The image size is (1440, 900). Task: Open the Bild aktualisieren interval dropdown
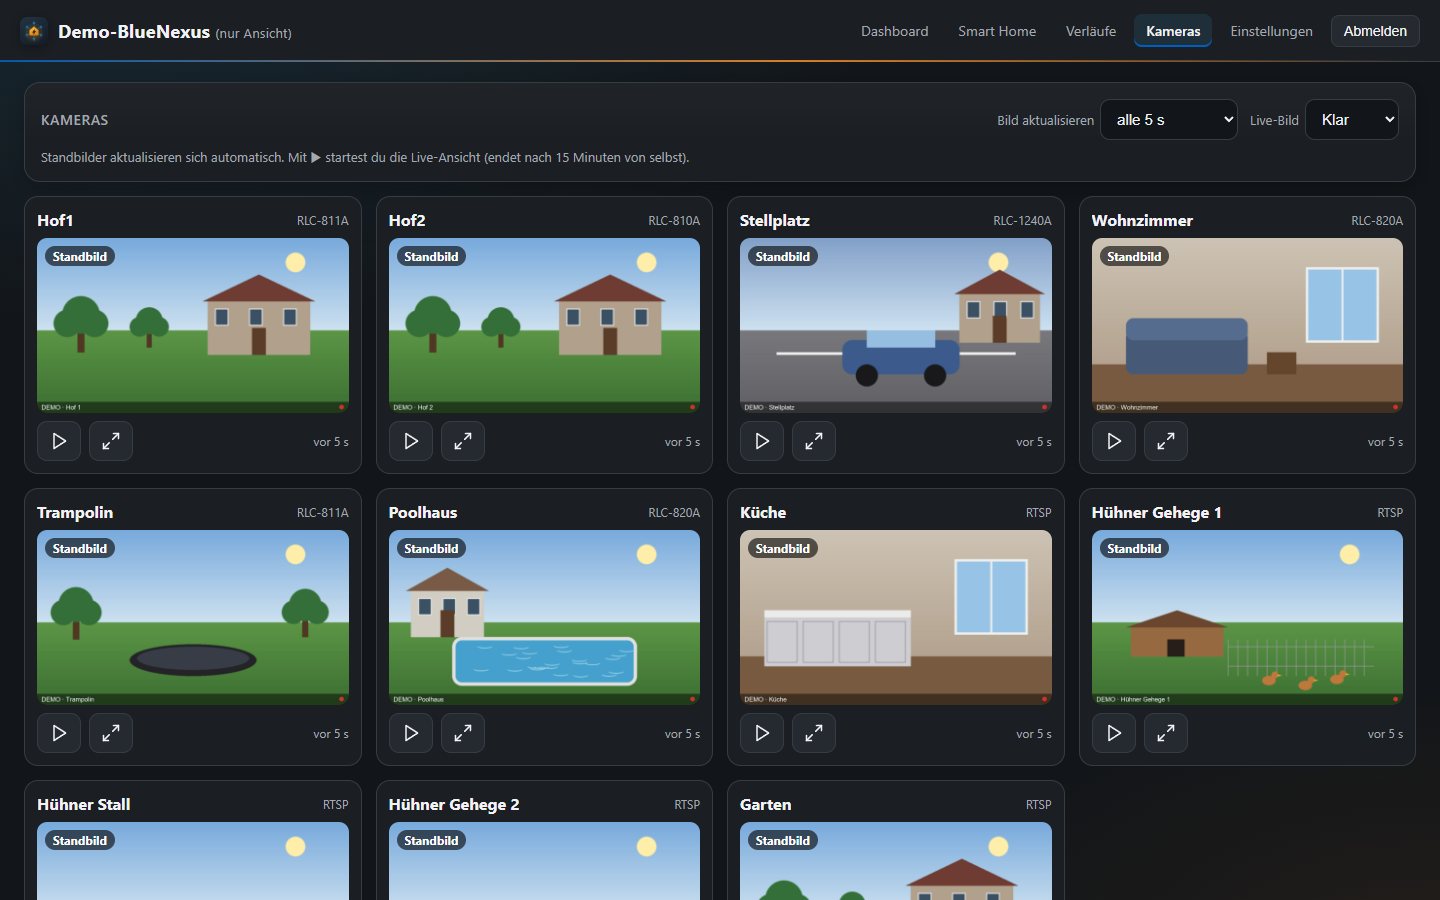[x=1169, y=120]
